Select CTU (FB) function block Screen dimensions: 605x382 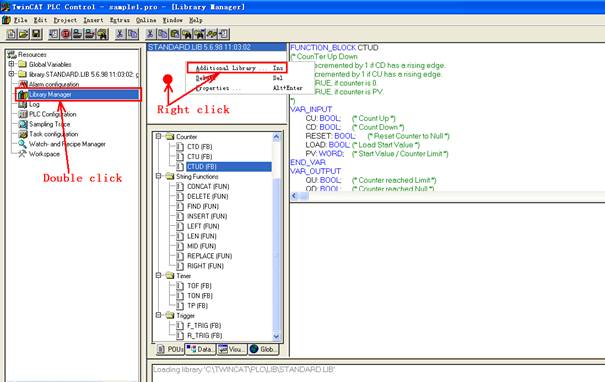coord(199,157)
